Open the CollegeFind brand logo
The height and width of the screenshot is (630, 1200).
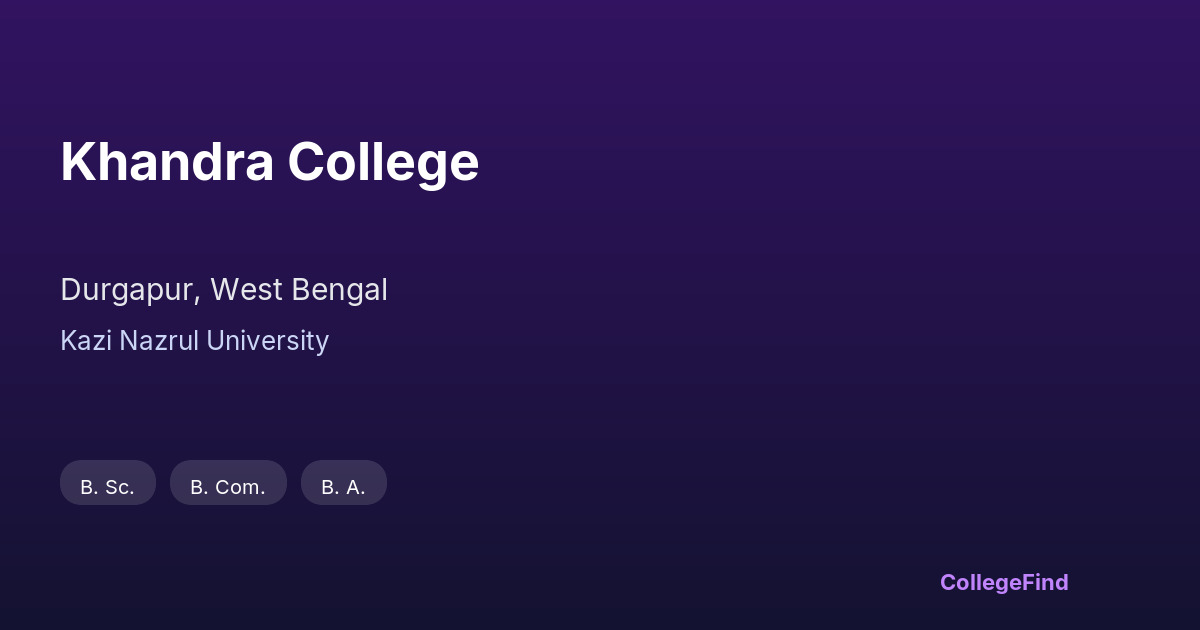click(1003, 582)
